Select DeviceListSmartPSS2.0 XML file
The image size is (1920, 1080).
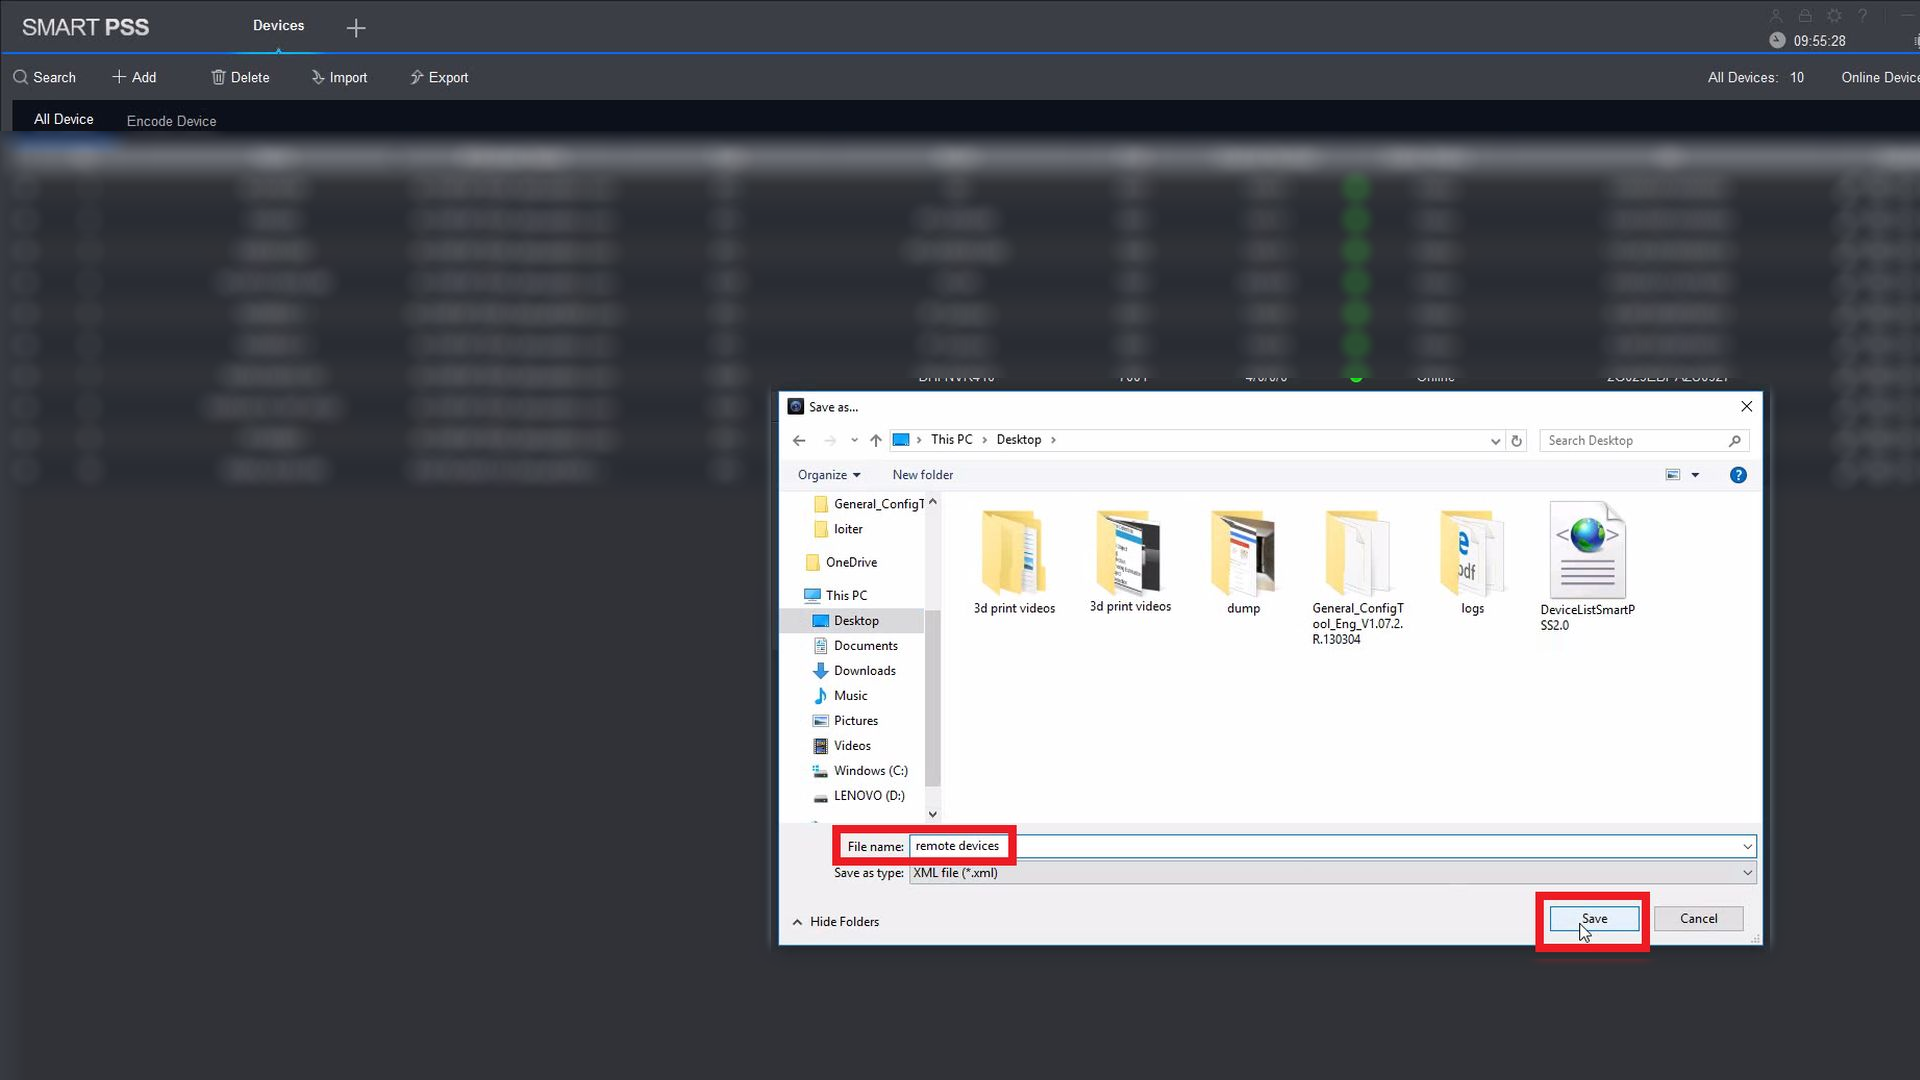(x=1587, y=566)
